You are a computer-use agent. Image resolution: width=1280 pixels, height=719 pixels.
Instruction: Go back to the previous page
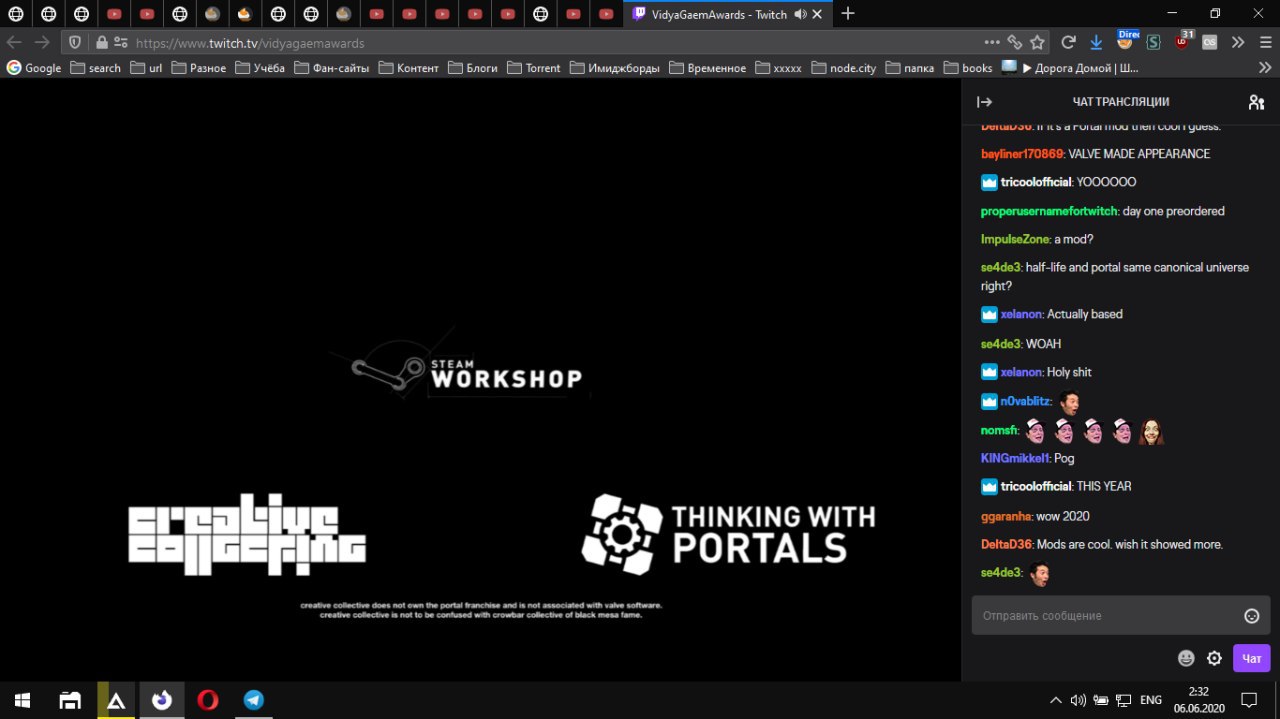(x=14, y=43)
